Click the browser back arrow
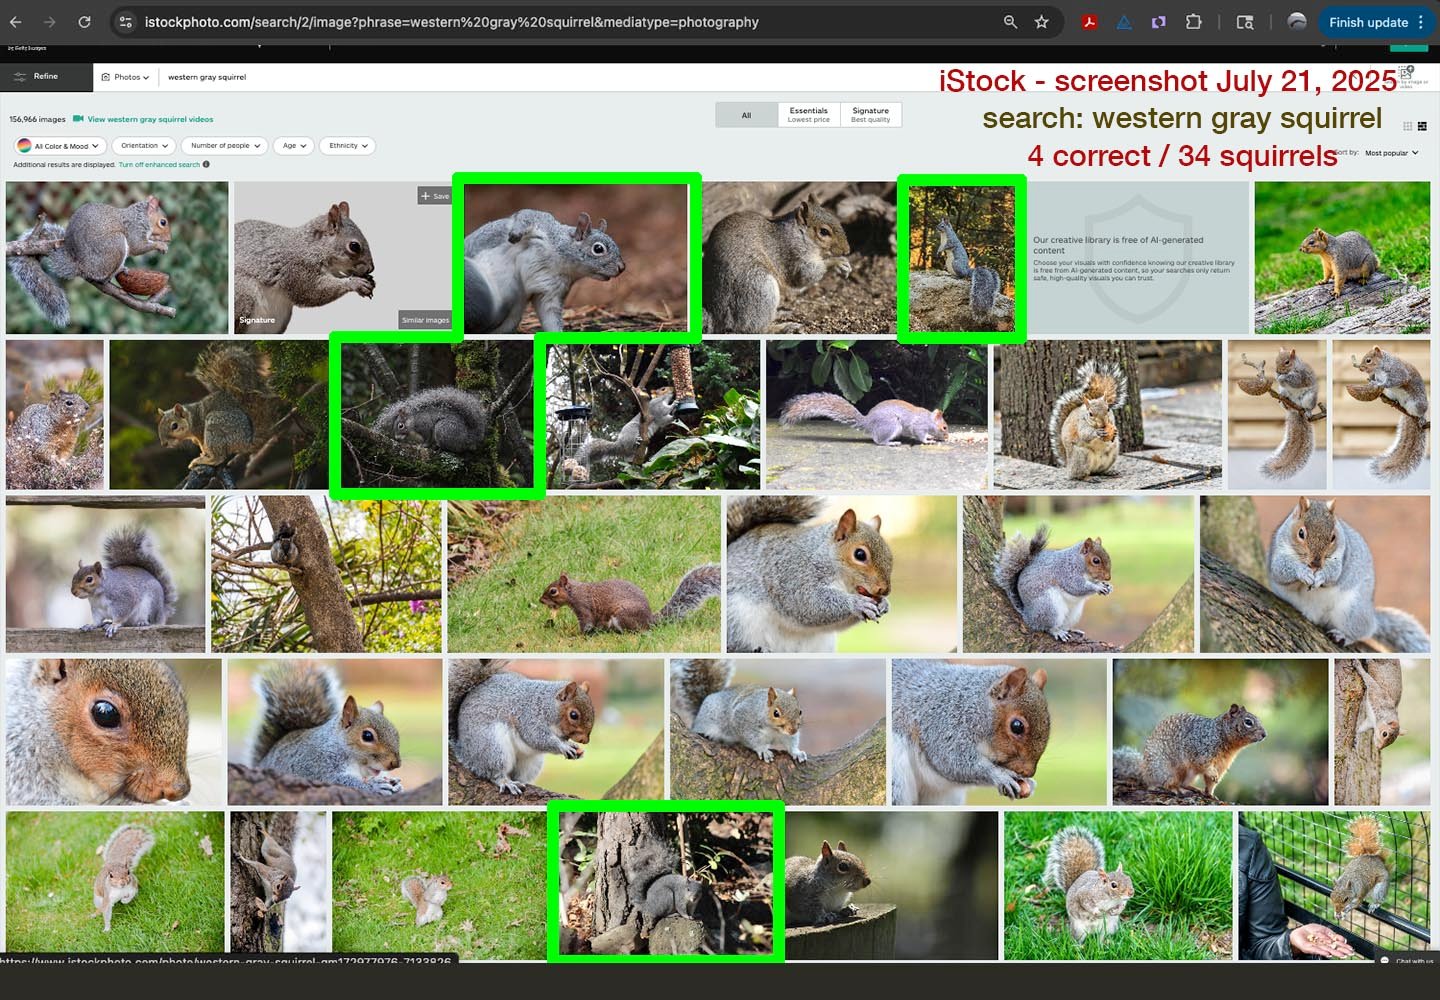1440x1000 pixels. [16, 22]
